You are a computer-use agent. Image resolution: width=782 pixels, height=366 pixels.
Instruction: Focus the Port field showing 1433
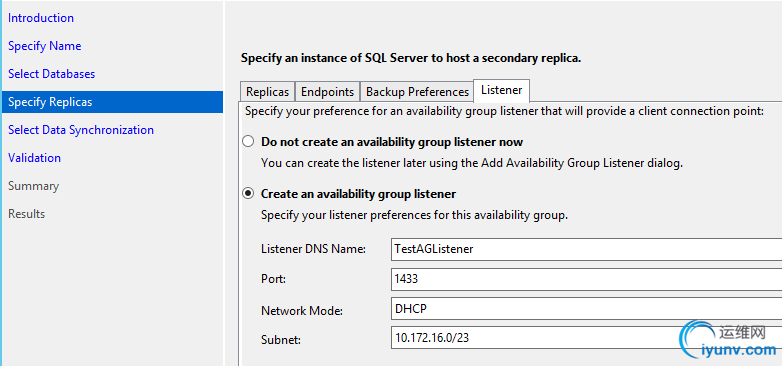586,279
